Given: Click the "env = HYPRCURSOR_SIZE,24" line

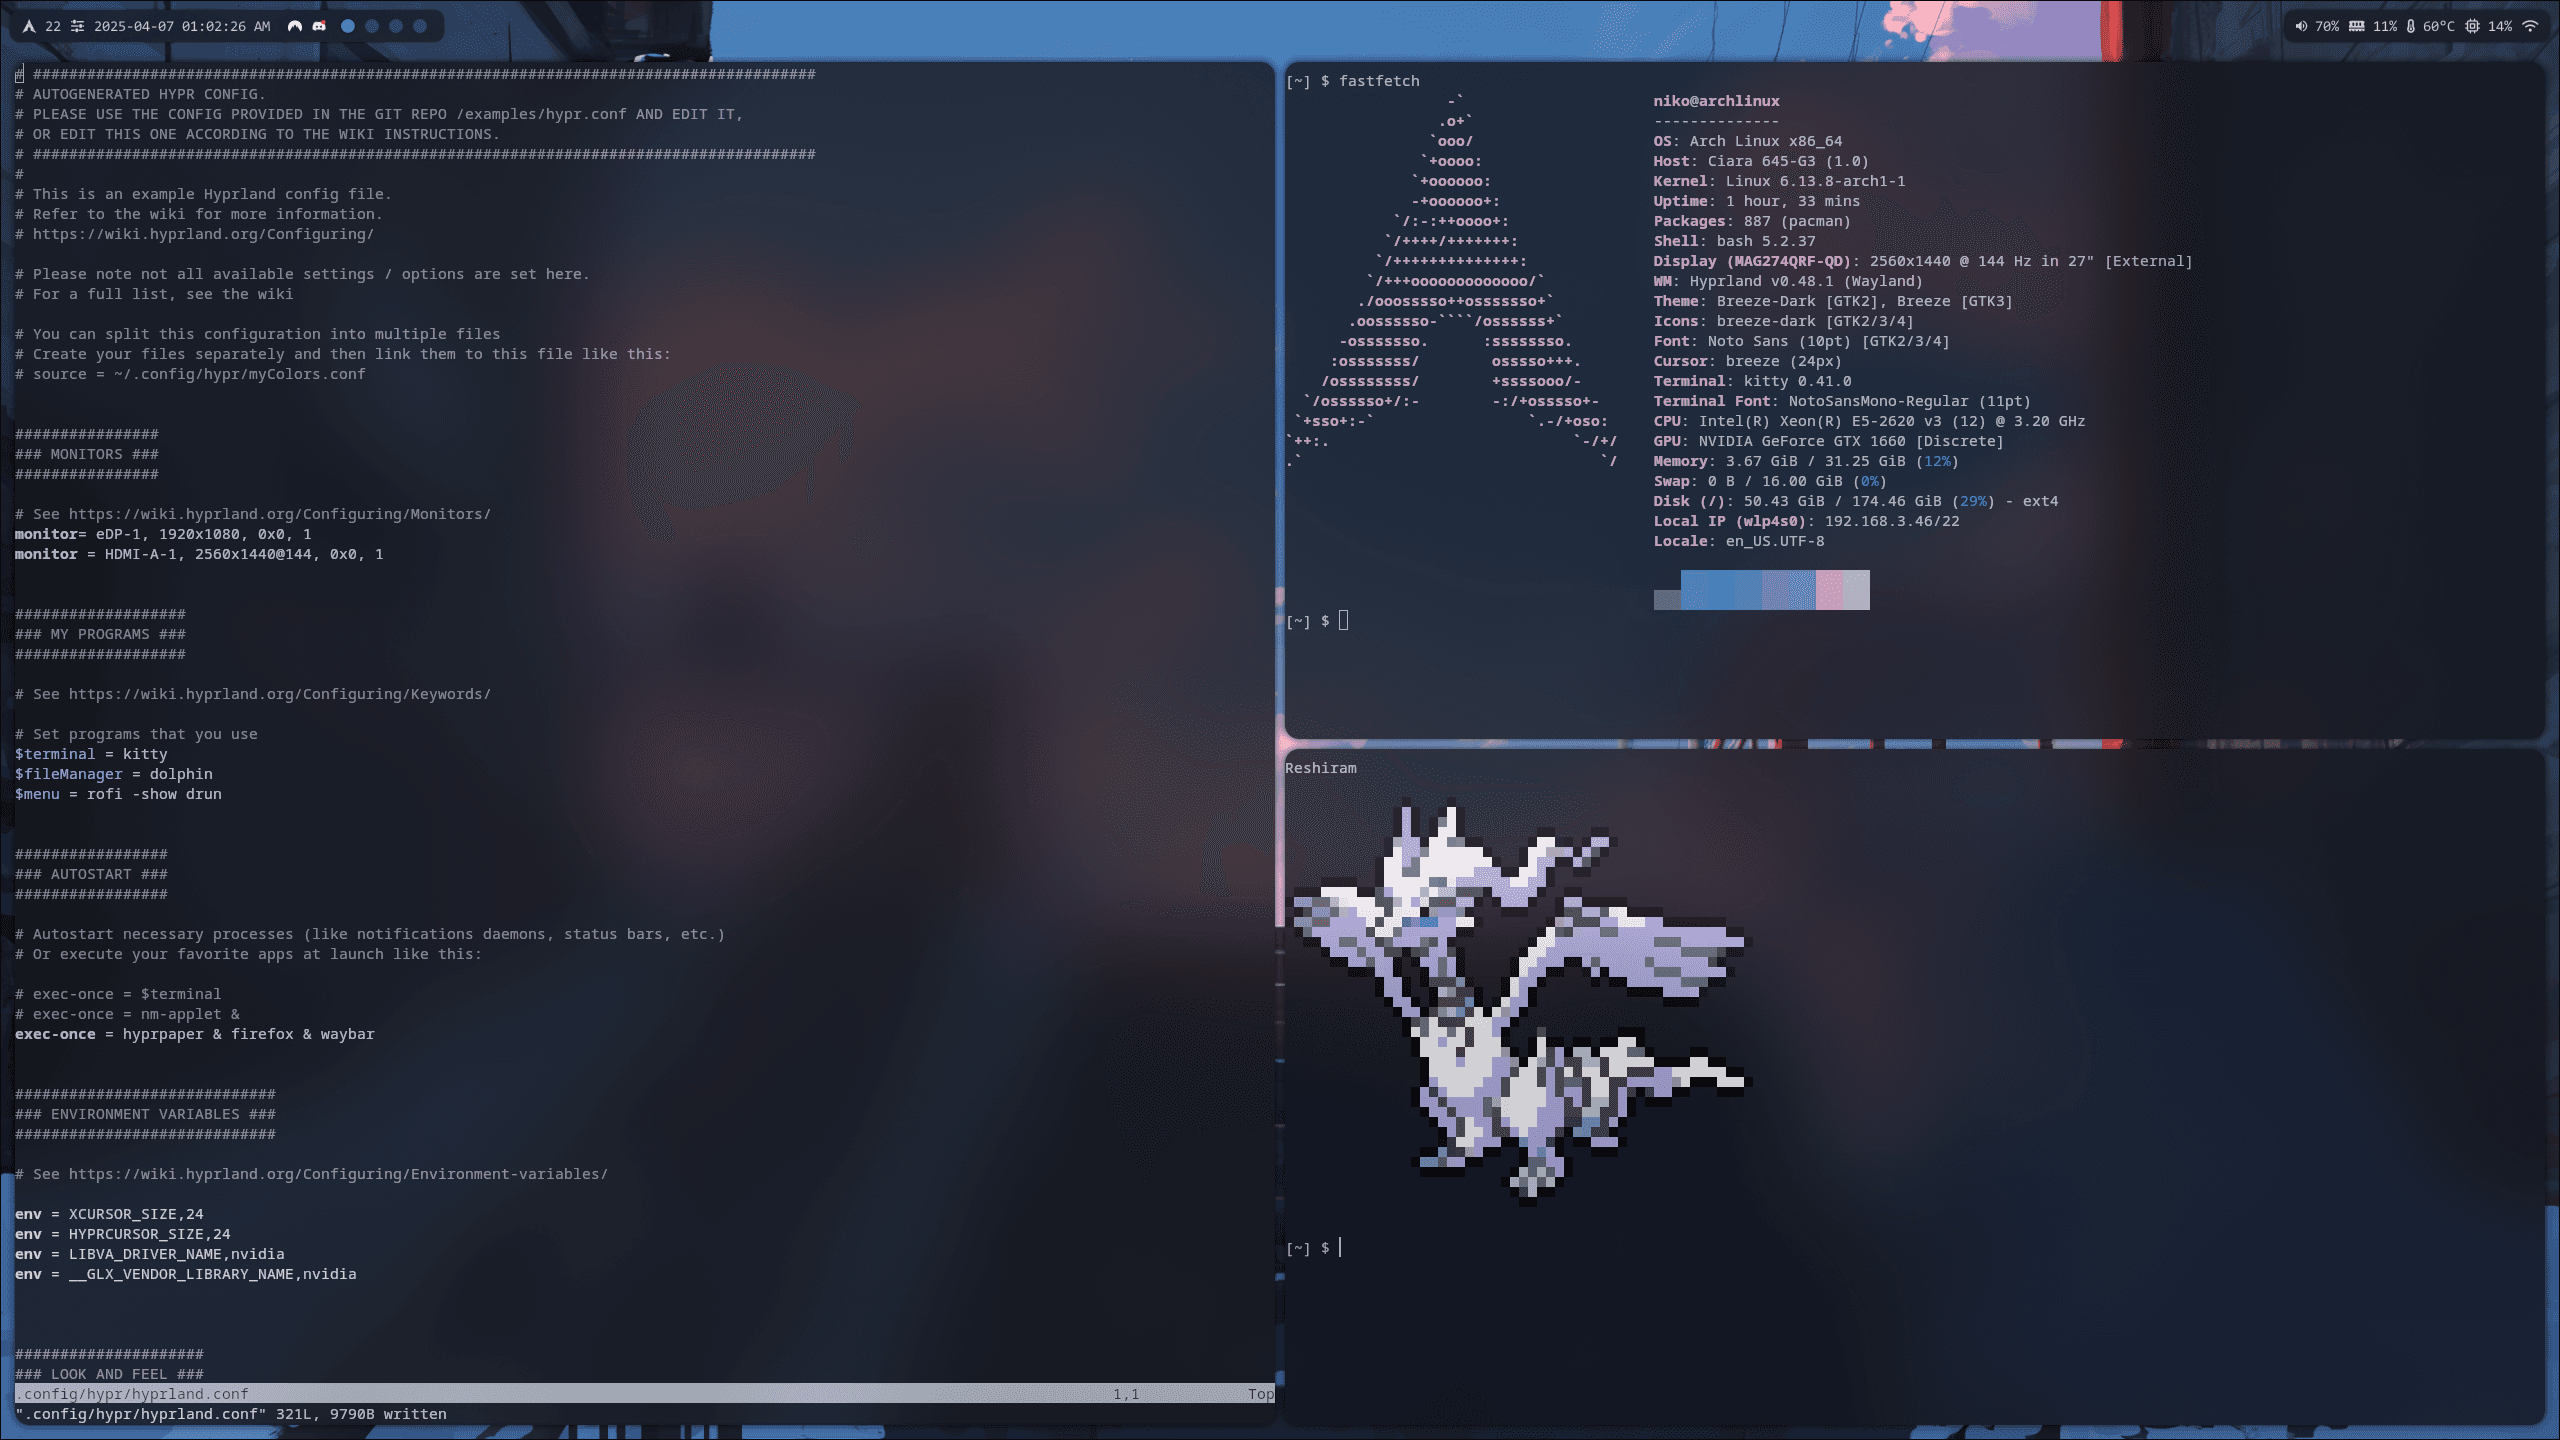Looking at the screenshot, I should tap(122, 1234).
